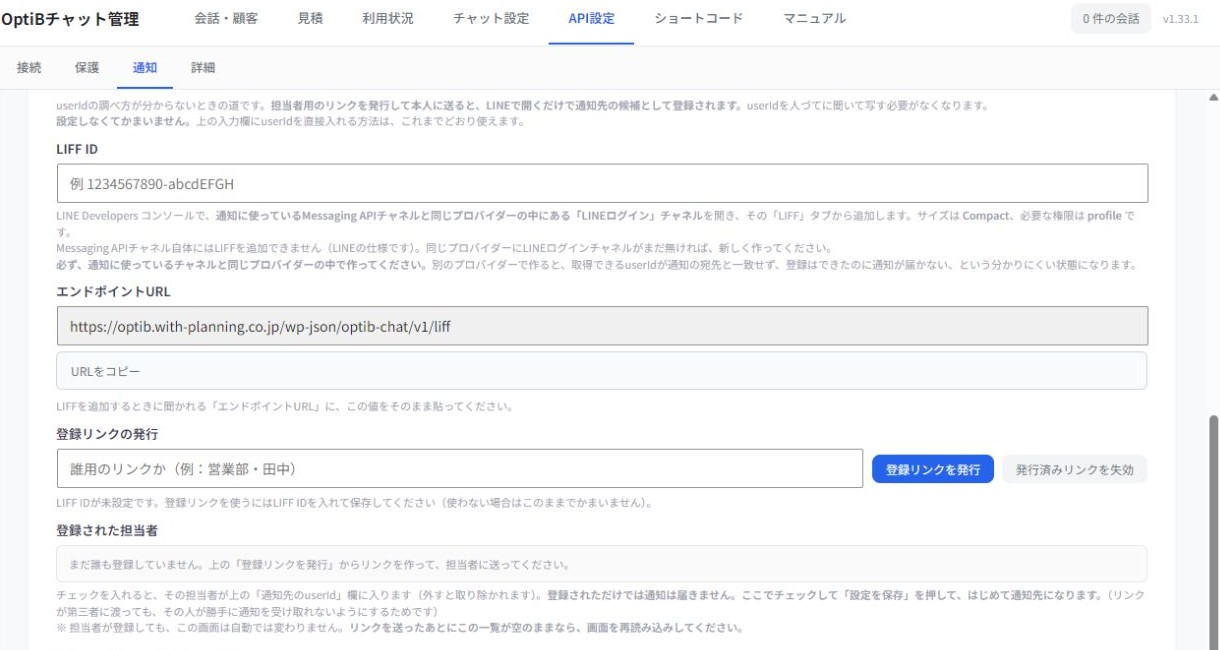The width and height of the screenshot is (1220, 650).
Task: Click the URLをコピー button
Action: [602, 371]
